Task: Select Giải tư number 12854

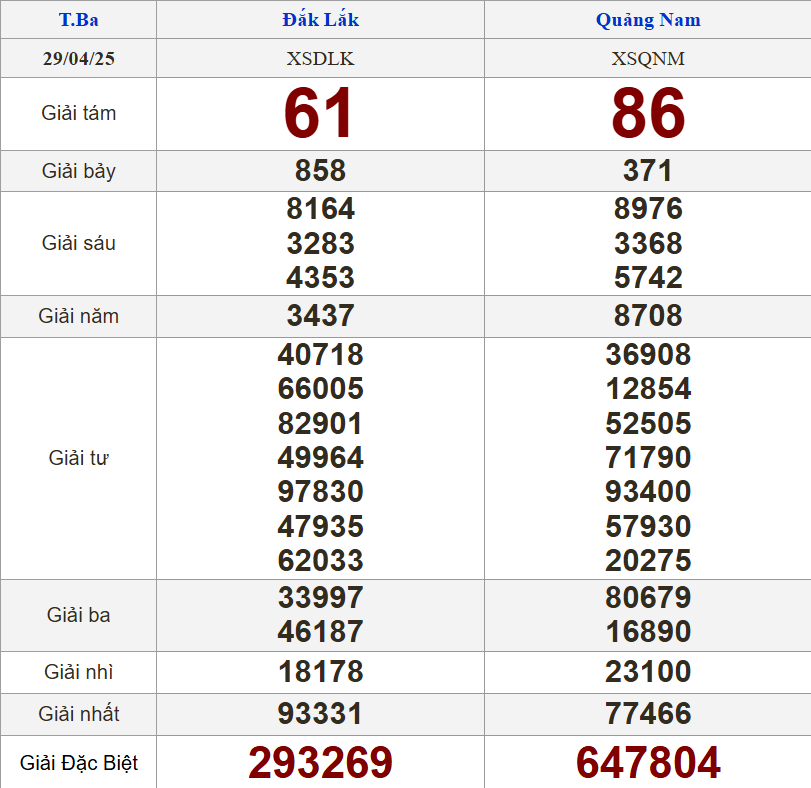Action: (648, 389)
